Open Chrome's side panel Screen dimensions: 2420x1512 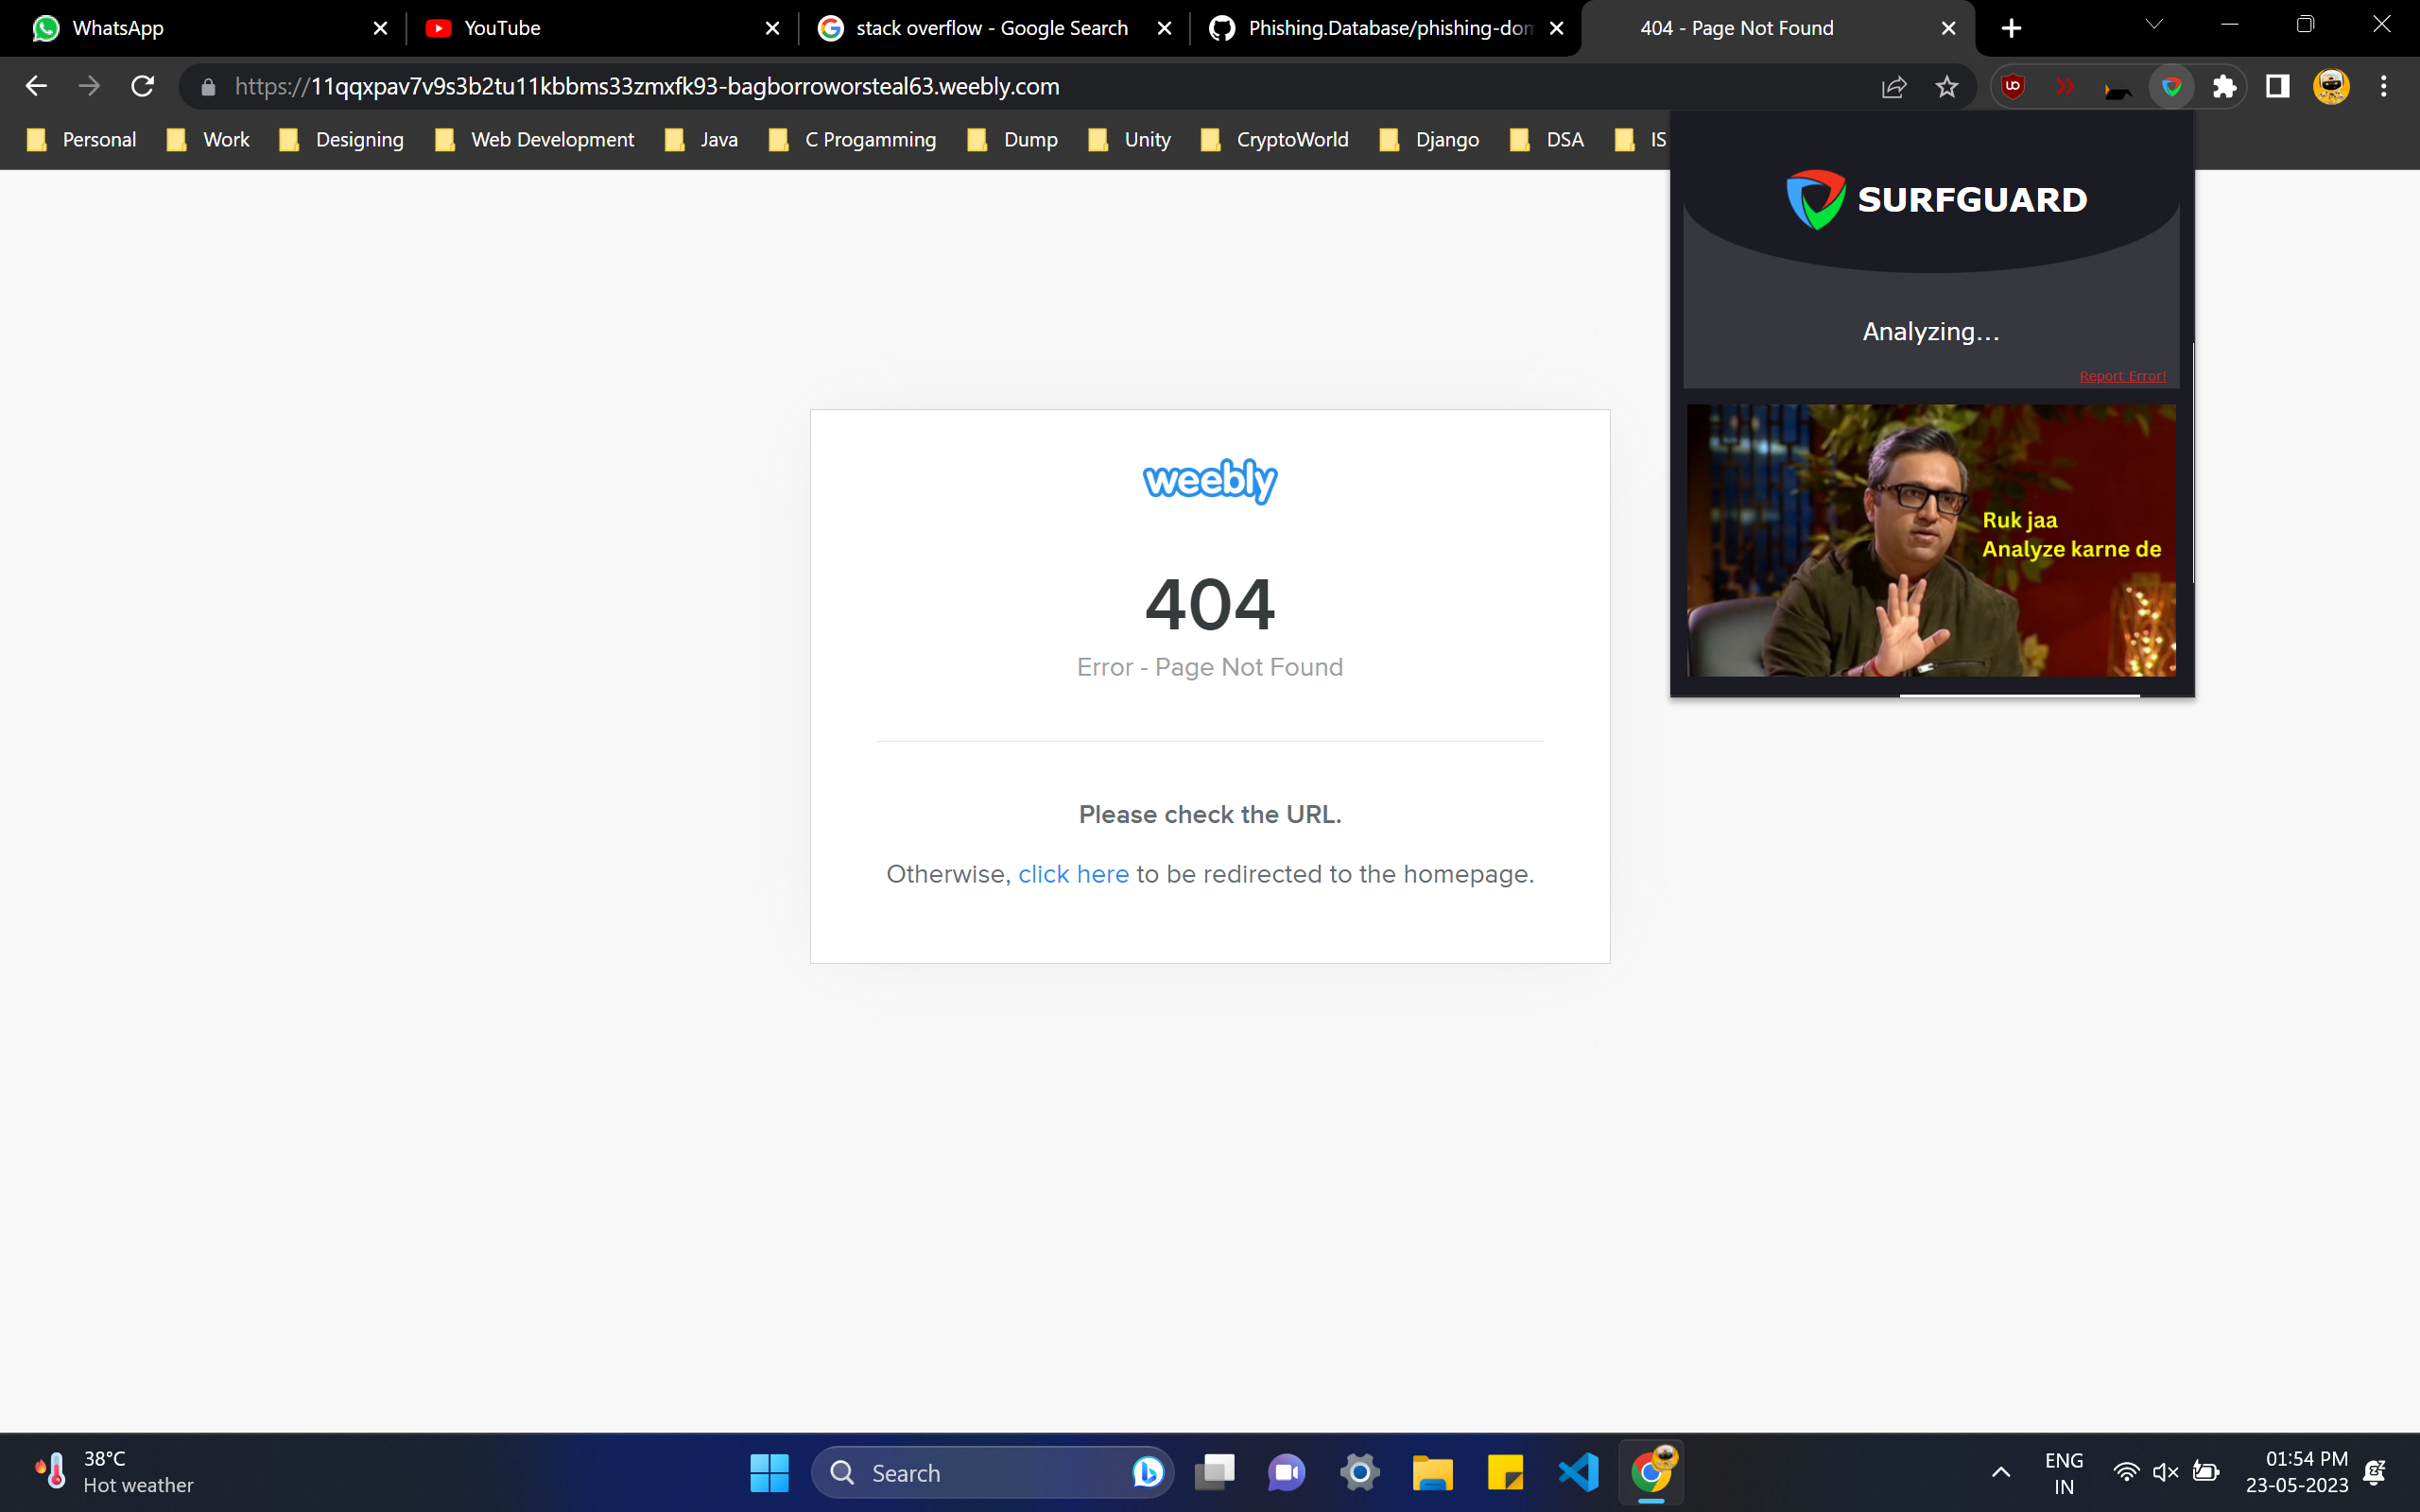pos(2277,86)
